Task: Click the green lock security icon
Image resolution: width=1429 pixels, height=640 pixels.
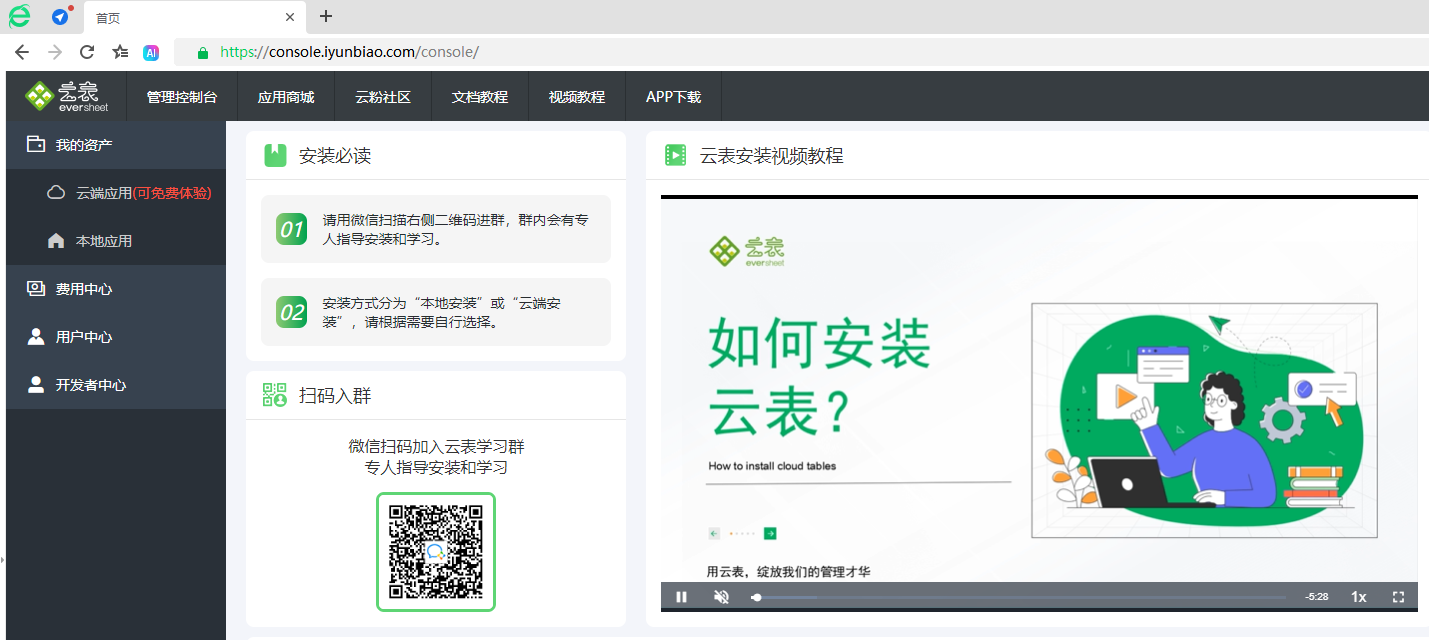Action: click(203, 53)
